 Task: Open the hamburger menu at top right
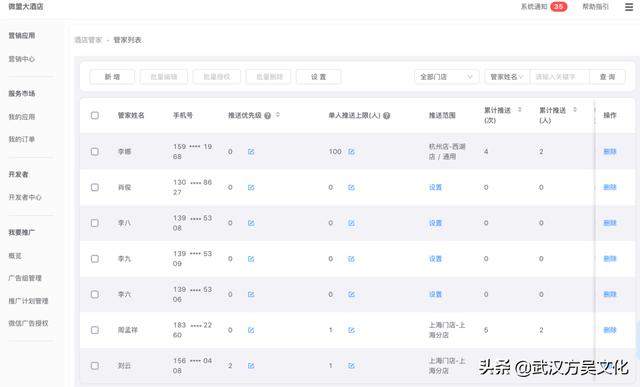pyautogui.click(x=629, y=7)
